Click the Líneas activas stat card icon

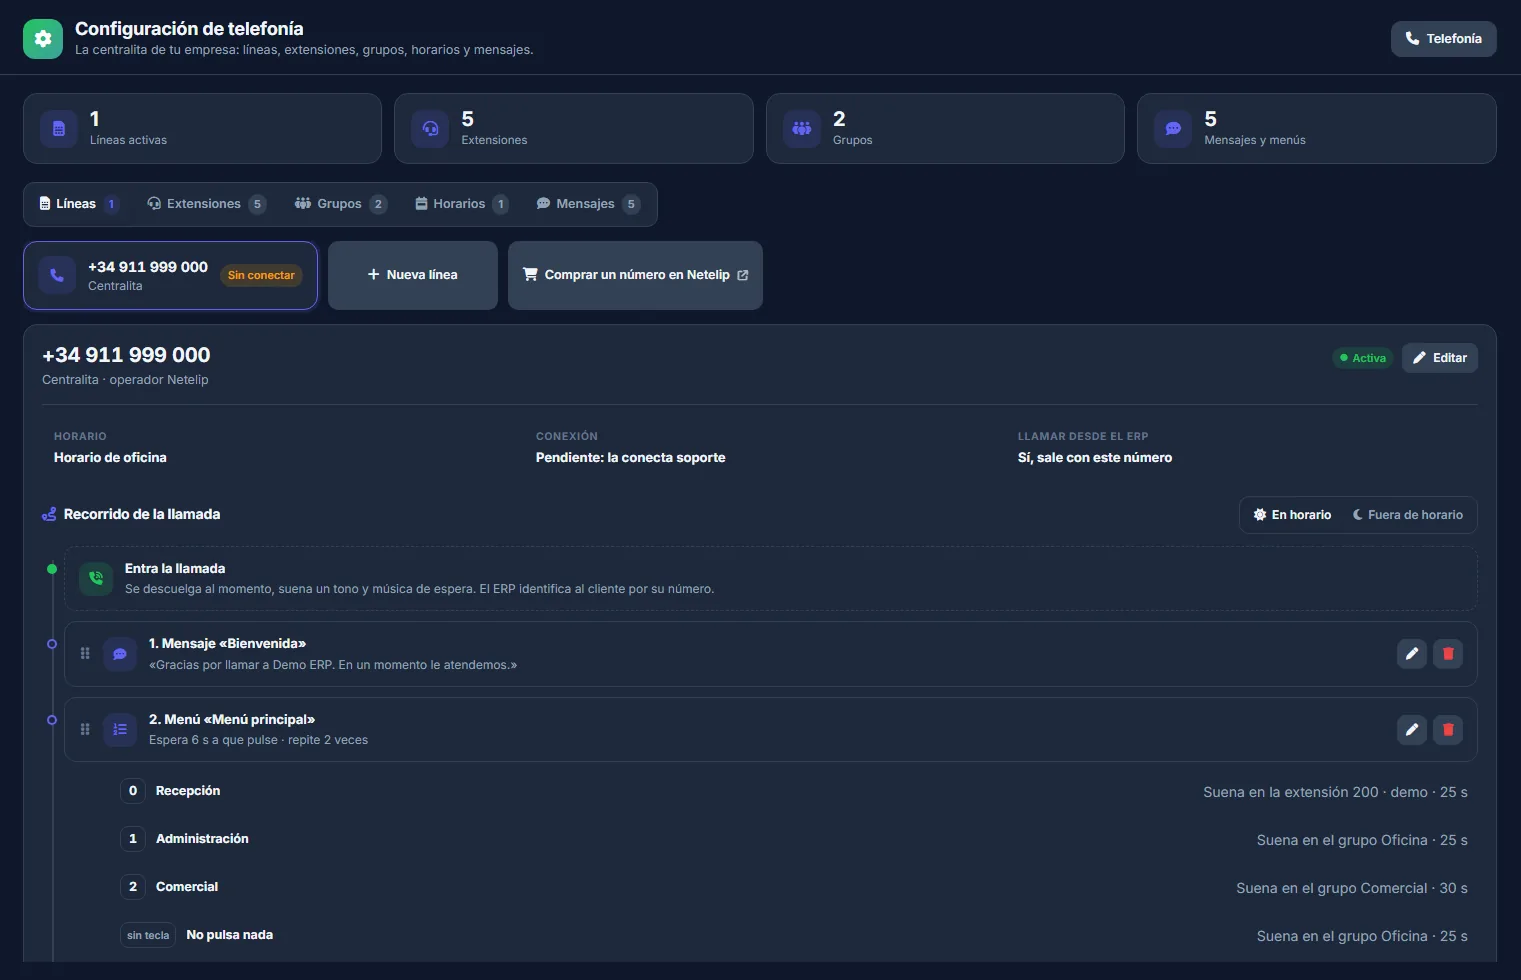coord(59,129)
